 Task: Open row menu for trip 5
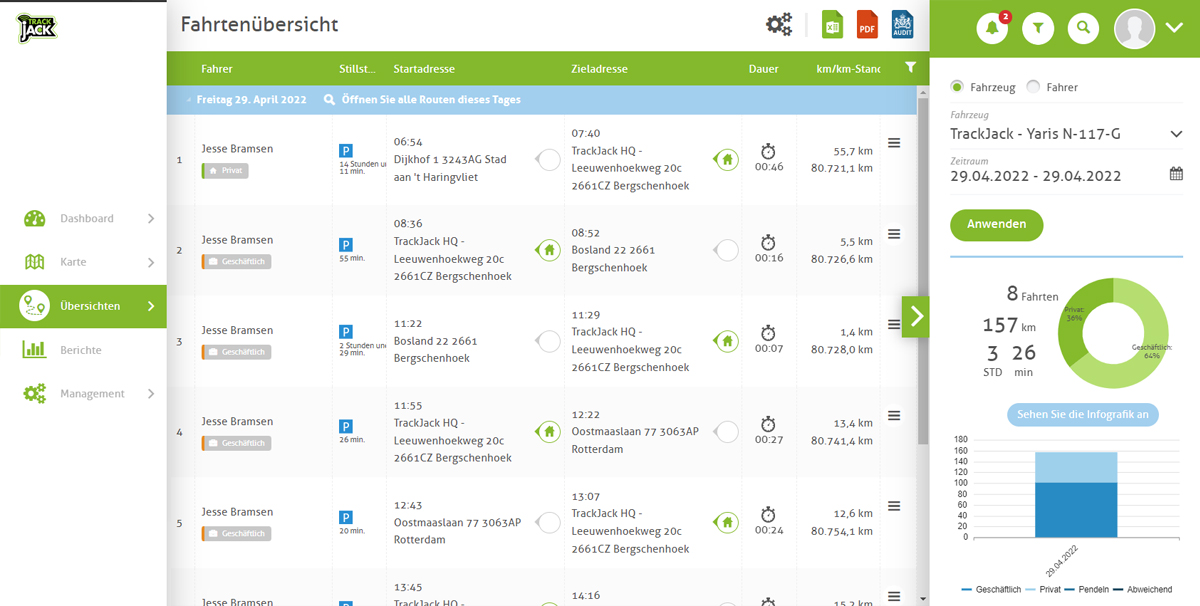tap(894, 506)
